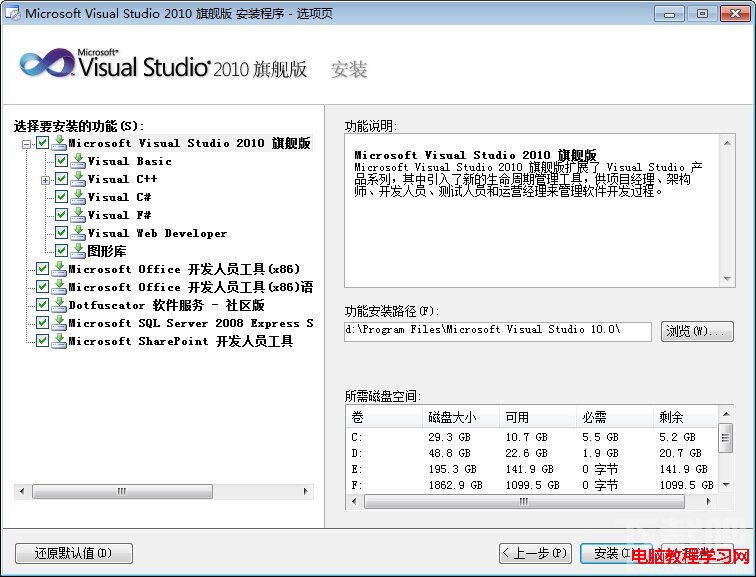The image size is (756, 577).
Task: Click disk table horizontal scrollbar thumb
Action: 524,502
